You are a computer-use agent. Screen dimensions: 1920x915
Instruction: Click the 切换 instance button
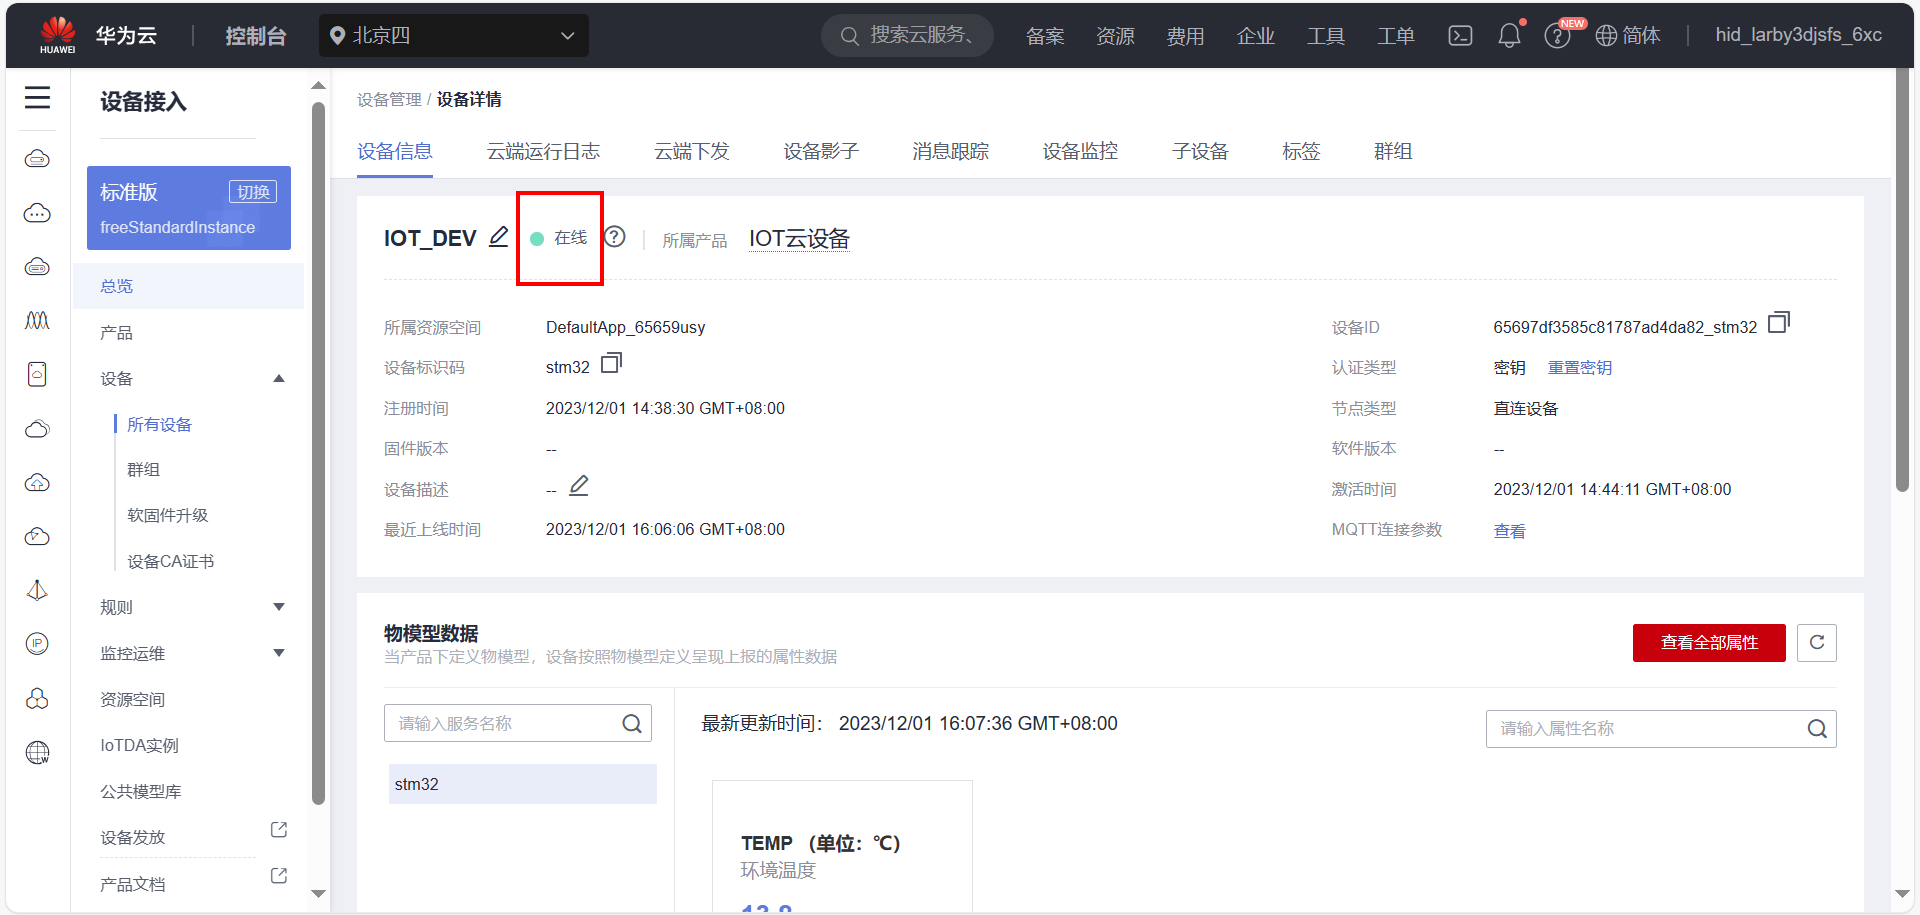point(253,192)
